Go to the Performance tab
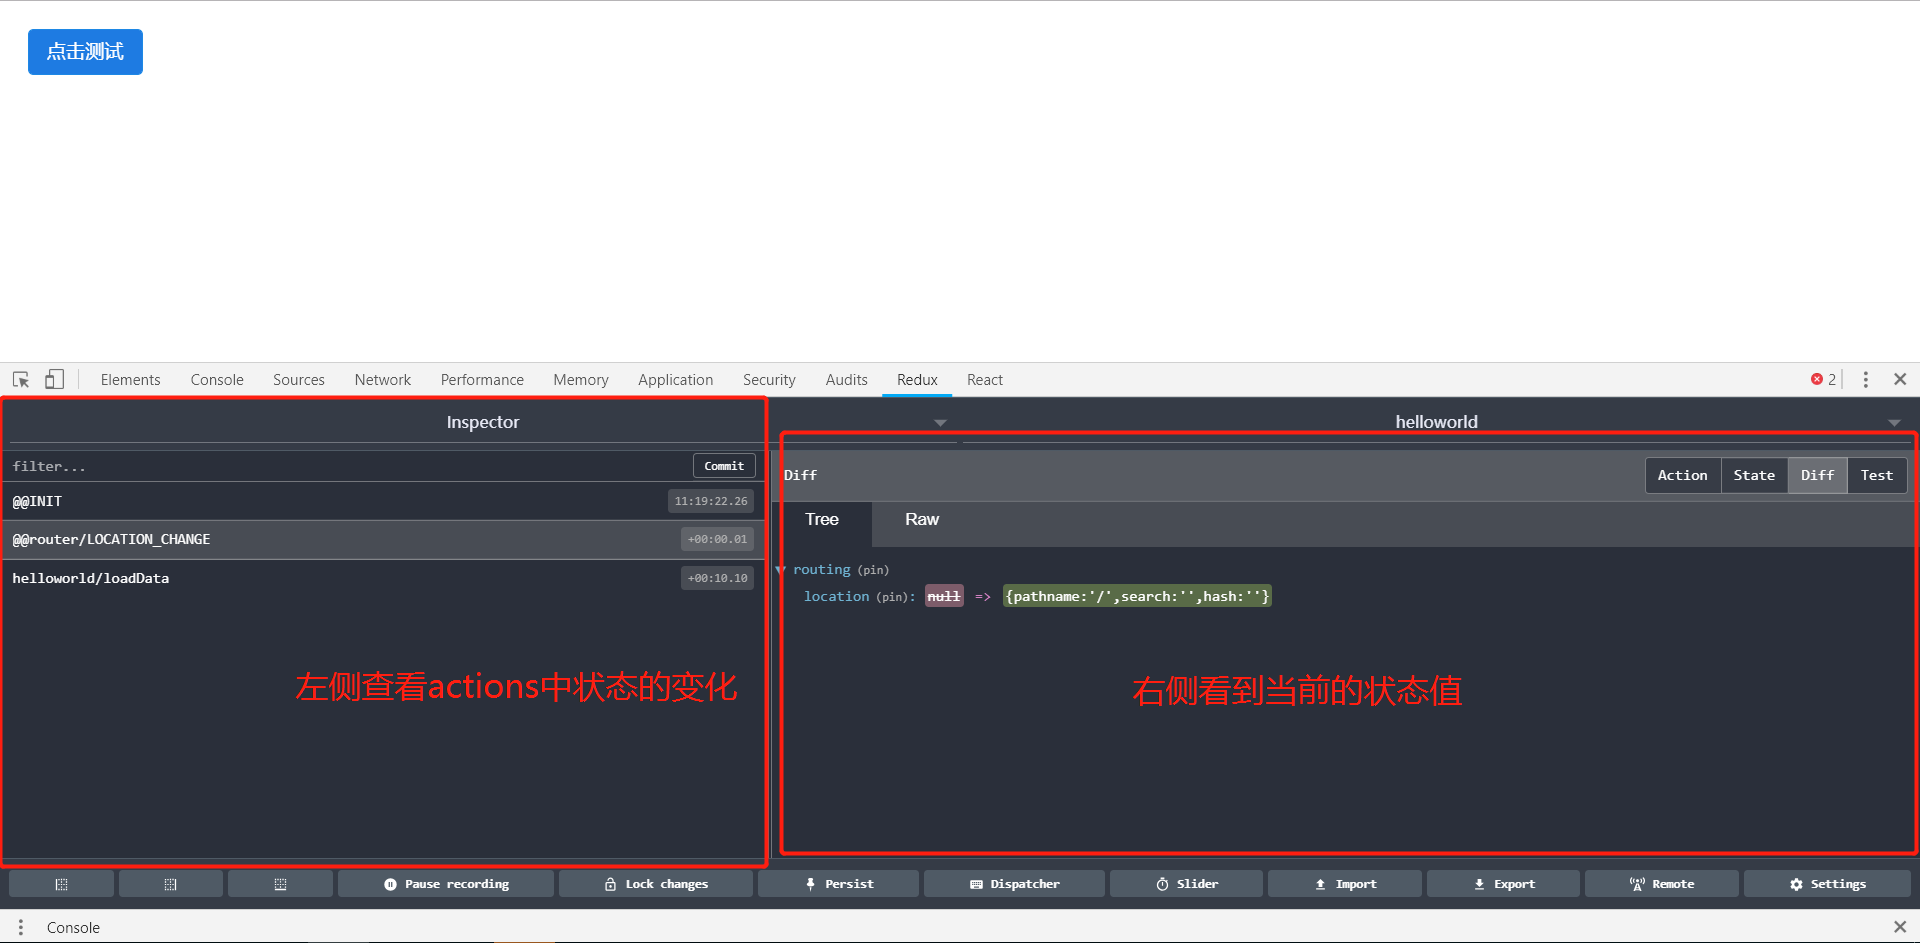This screenshot has height=943, width=1920. click(482, 380)
